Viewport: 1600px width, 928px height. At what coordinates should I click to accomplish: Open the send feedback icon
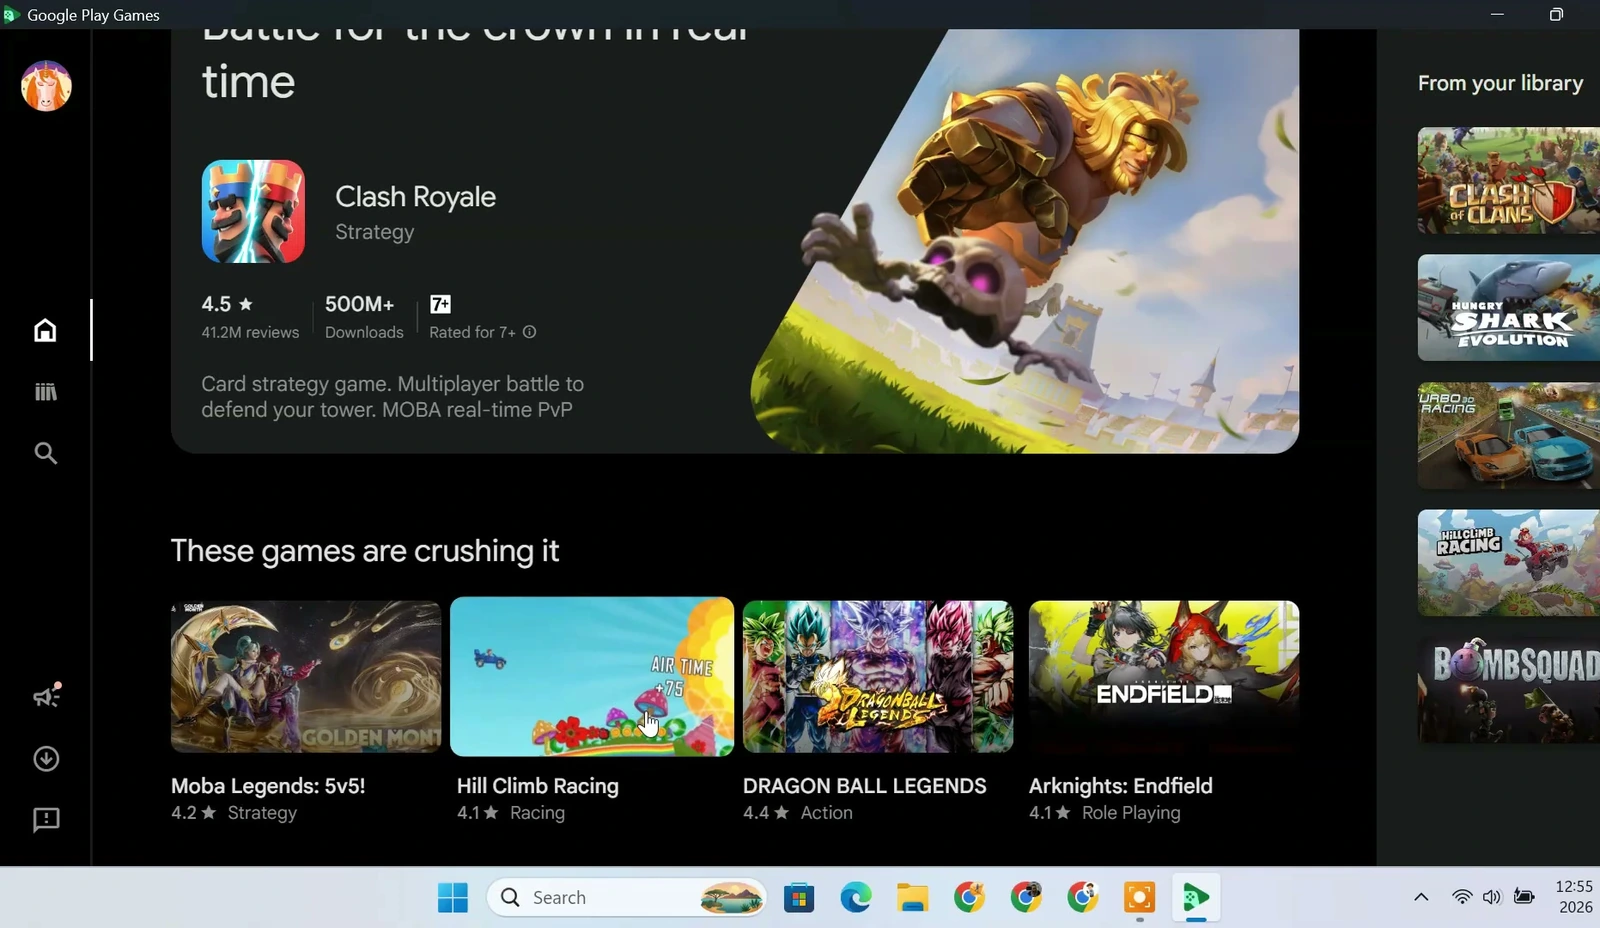(x=46, y=820)
